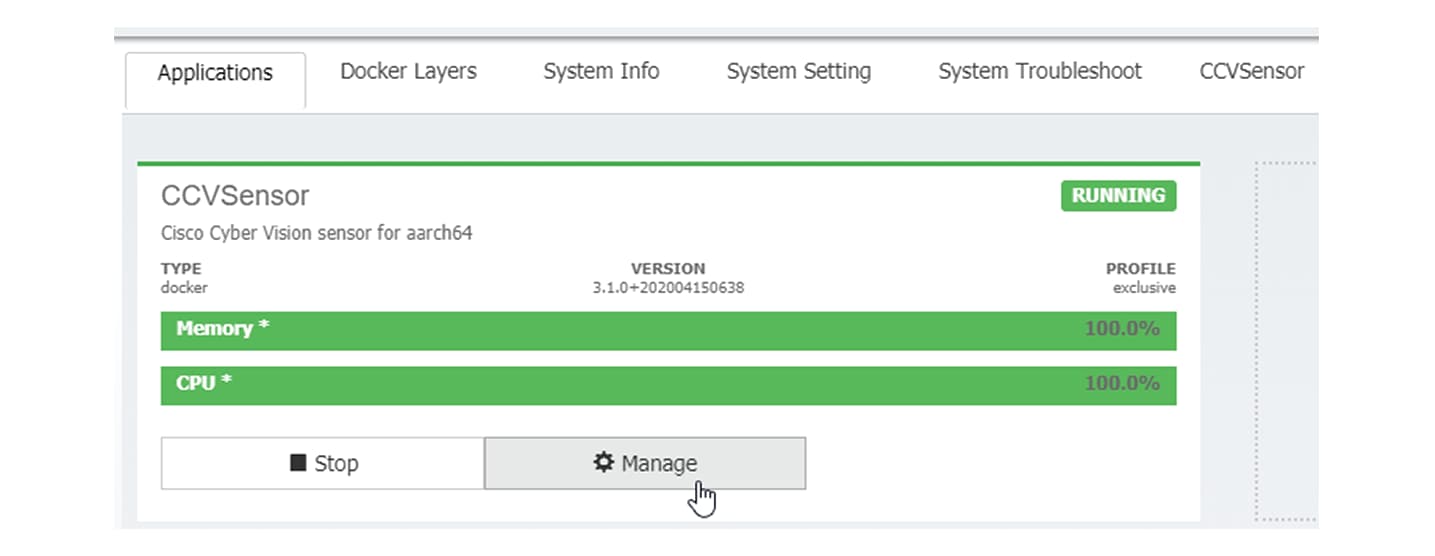This screenshot has width=1435, height=556.
Task: Click the Memory usage progress bar
Action: click(x=668, y=330)
